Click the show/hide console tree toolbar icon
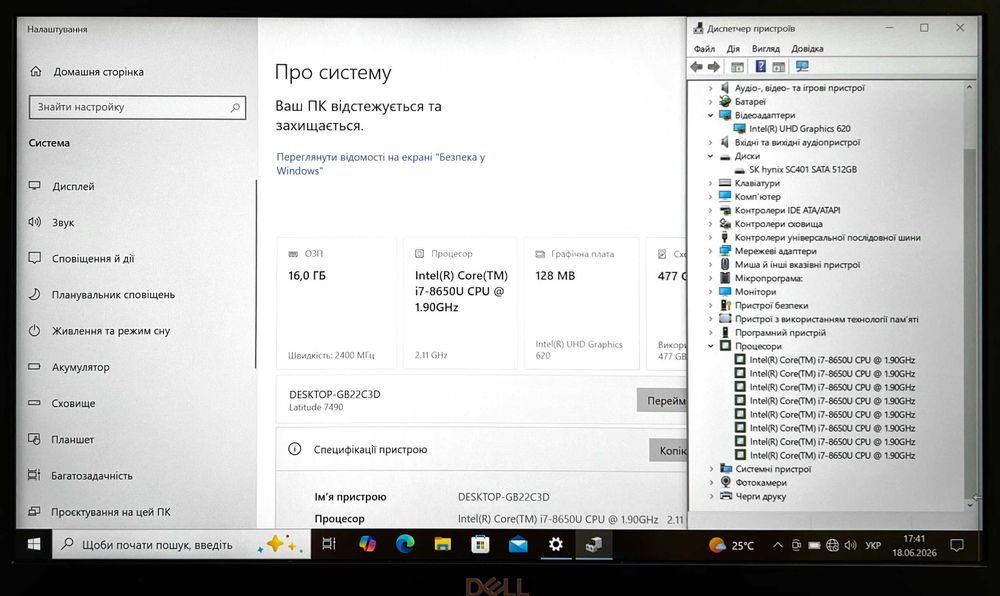This screenshot has height=596, width=1000. 737,67
